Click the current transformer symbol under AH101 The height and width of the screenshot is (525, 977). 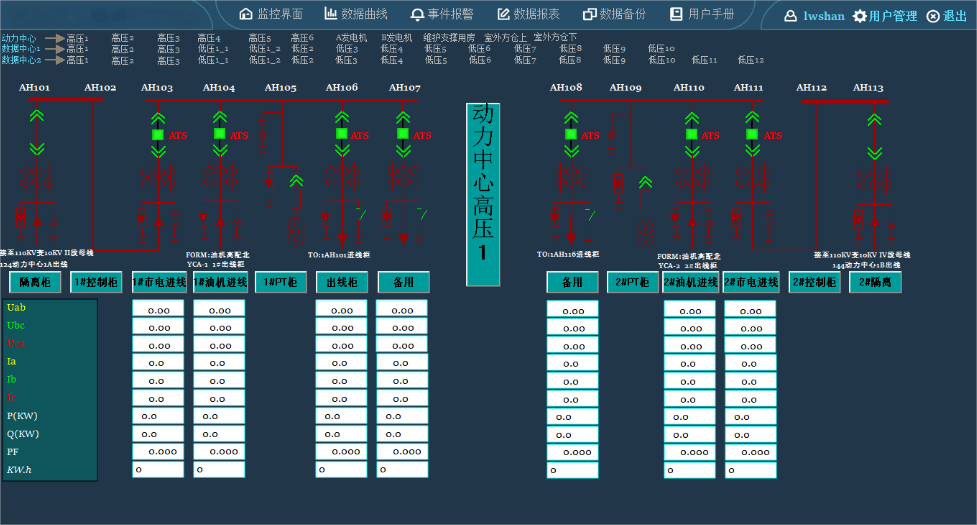tap(37, 177)
